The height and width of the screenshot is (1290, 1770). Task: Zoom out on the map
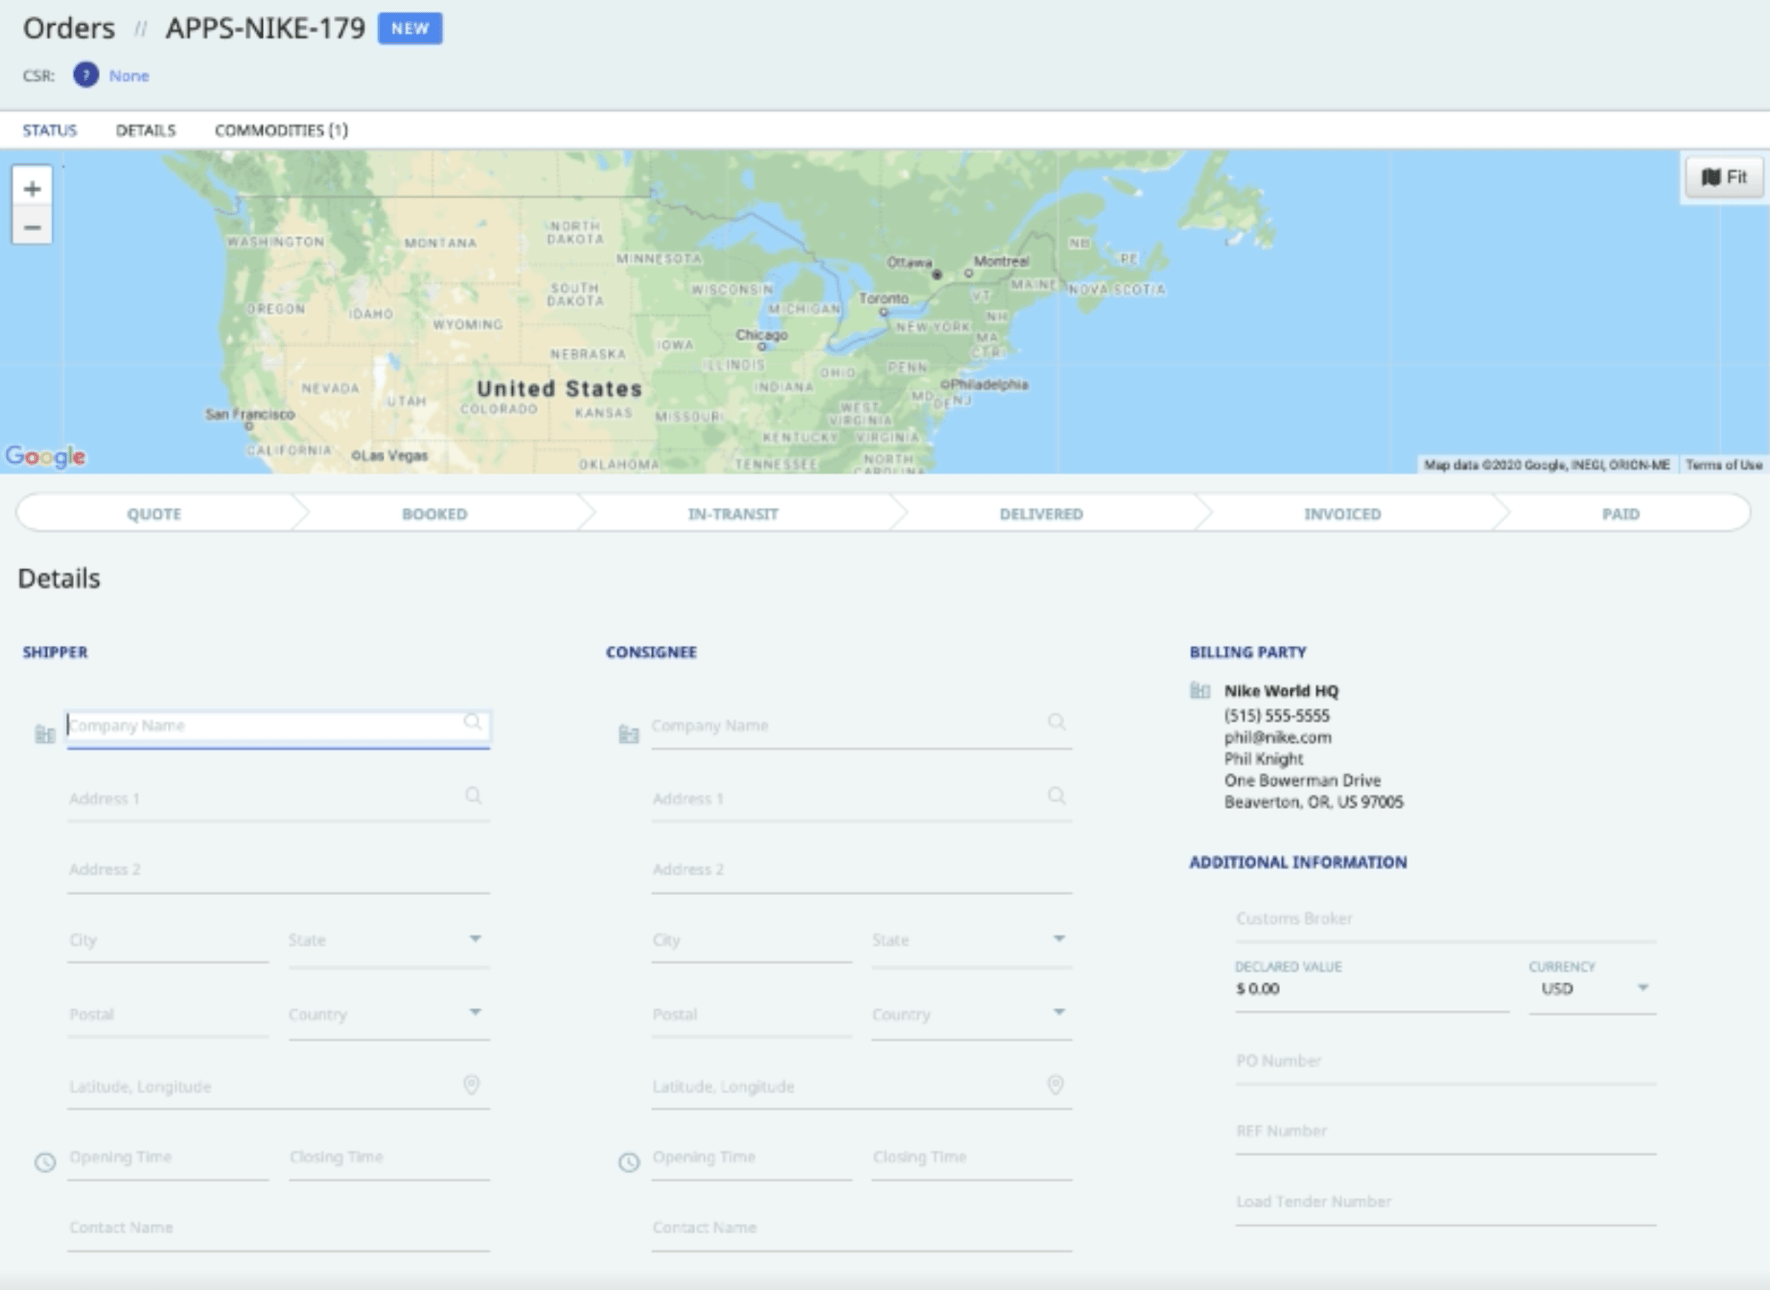[x=33, y=226]
